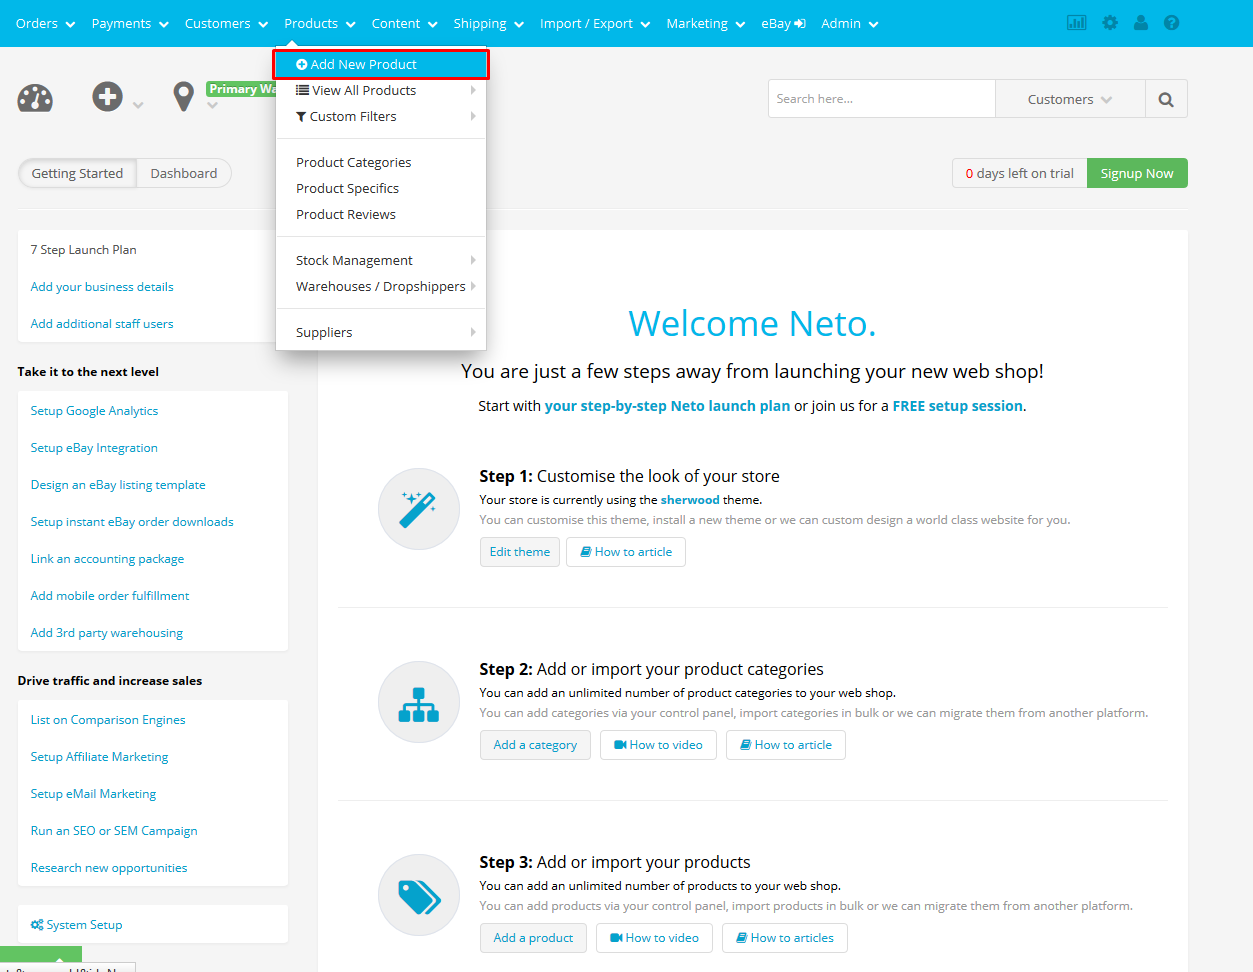Open the reports chart icon in header
This screenshot has width=1253, height=972.
(x=1076, y=23)
